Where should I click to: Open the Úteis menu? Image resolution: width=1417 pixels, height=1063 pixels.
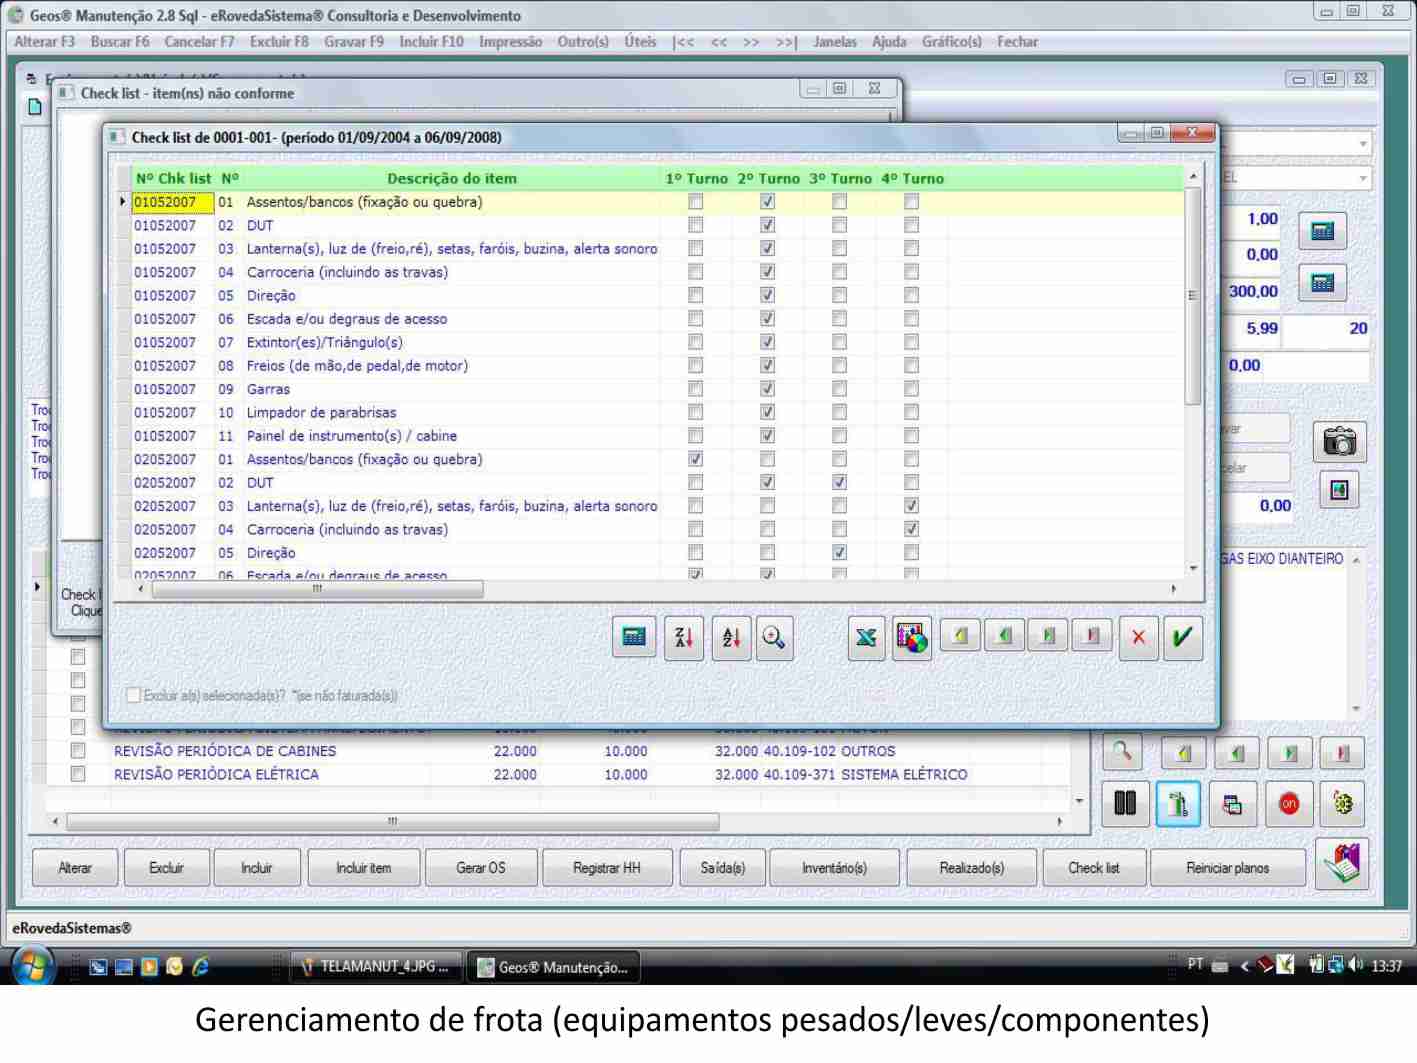640,42
